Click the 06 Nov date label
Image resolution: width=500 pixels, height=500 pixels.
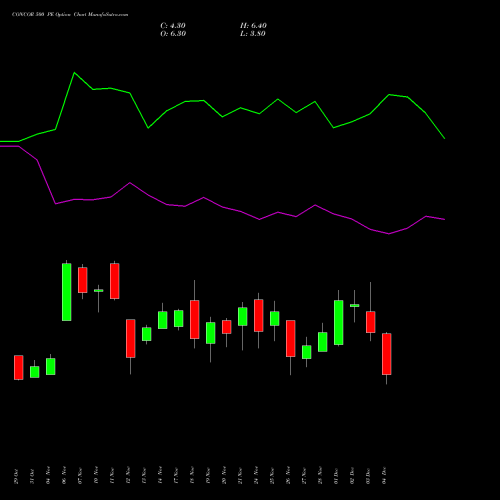[64, 475]
